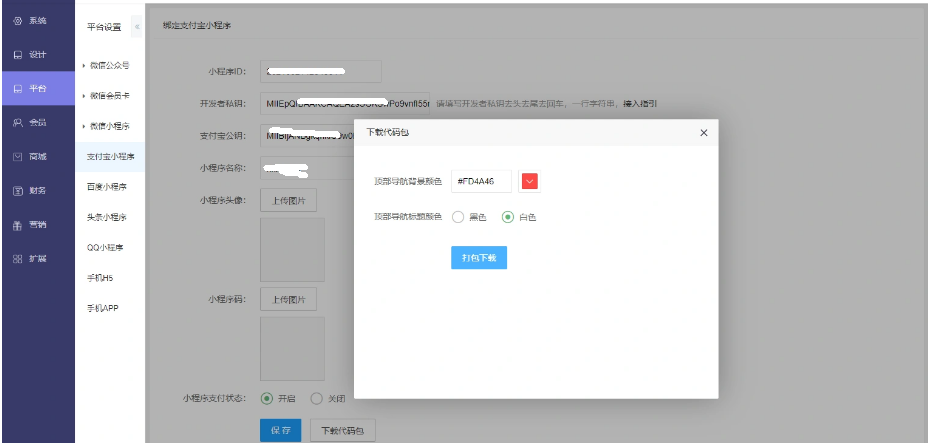Select 黑色 for navigation title color
Image resolution: width=928 pixels, height=443 pixels.
pos(458,217)
